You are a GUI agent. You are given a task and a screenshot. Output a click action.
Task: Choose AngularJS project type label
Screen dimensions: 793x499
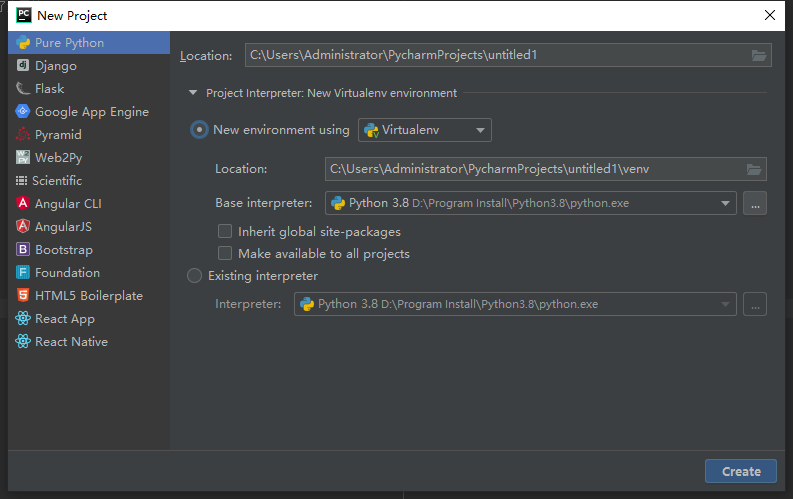[x=63, y=226]
